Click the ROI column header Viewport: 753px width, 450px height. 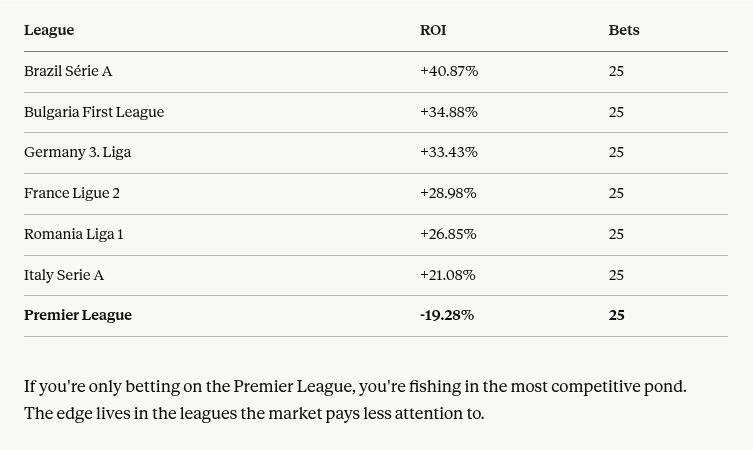click(x=433, y=30)
